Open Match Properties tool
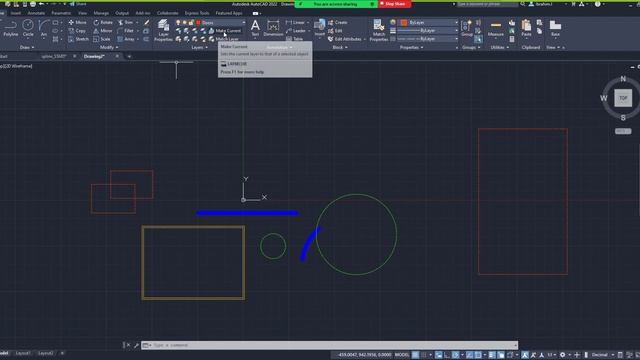This screenshot has width=640, height=360. 378,31
